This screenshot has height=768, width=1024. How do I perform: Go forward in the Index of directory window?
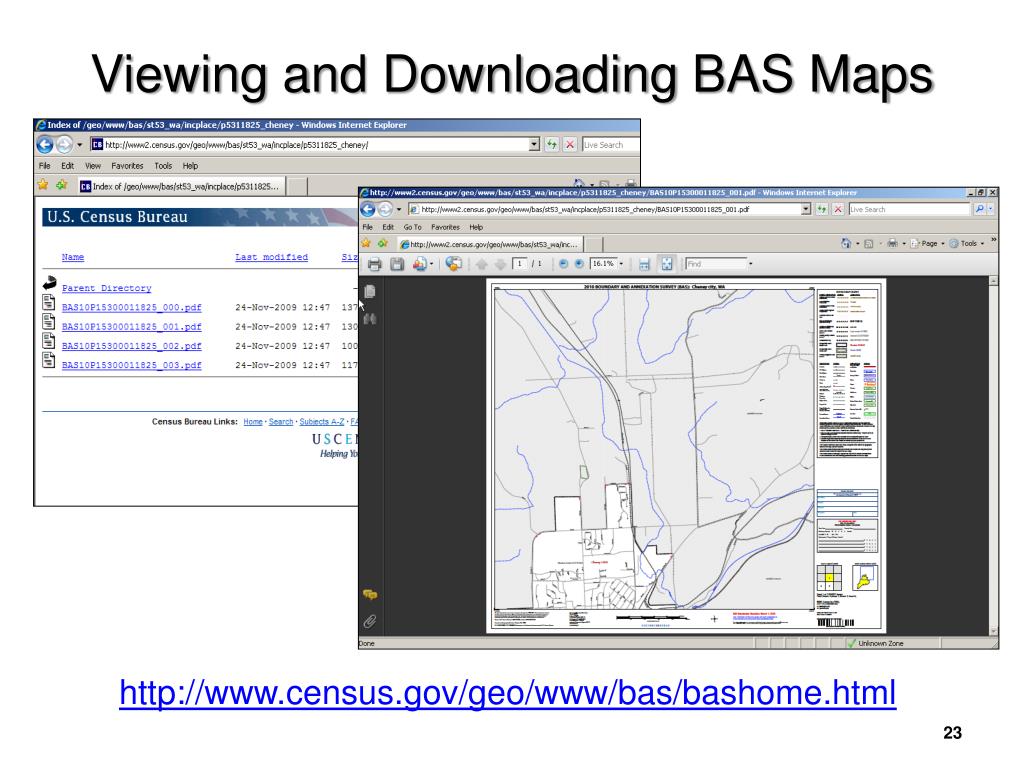click(64, 144)
